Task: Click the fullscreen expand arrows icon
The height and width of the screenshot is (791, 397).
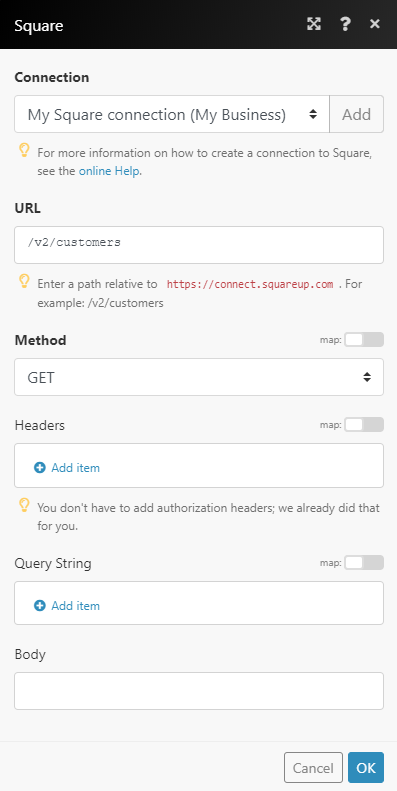Action: [x=314, y=24]
